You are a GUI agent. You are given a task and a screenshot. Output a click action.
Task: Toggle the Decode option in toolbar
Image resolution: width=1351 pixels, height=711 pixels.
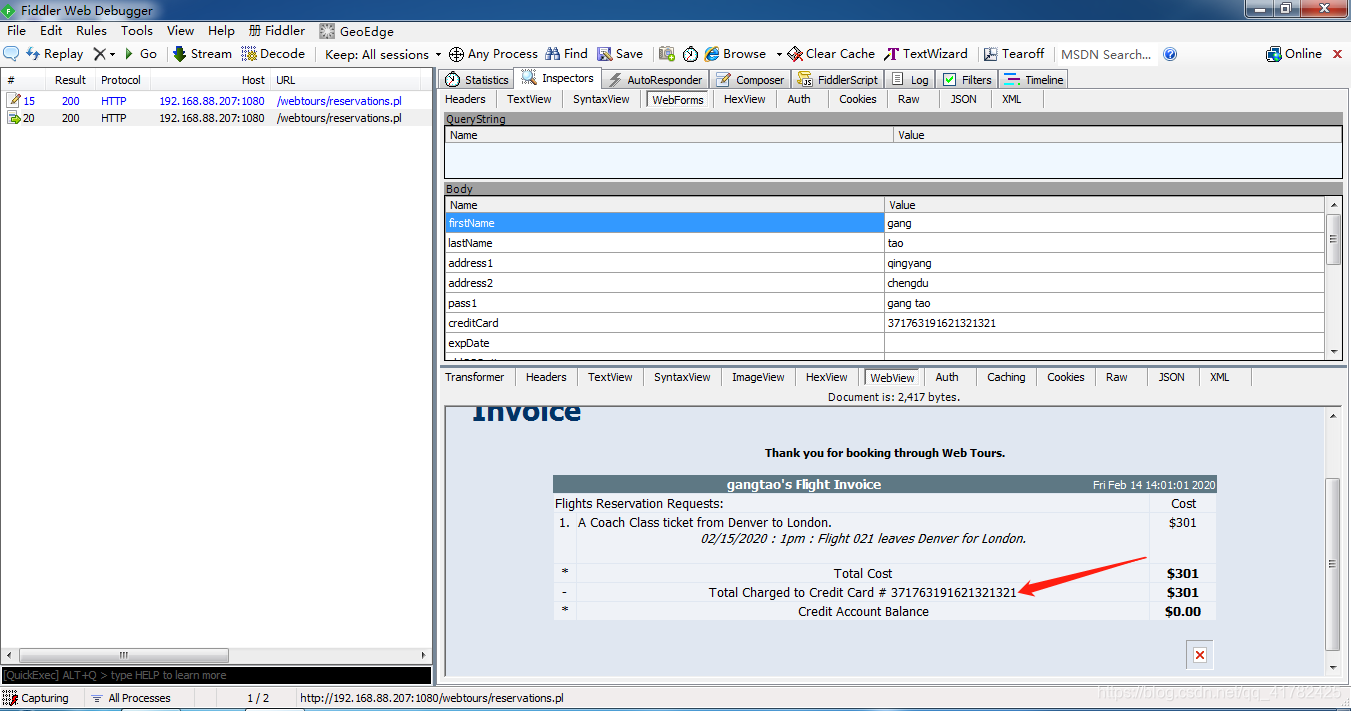click(x=273, y=54)
